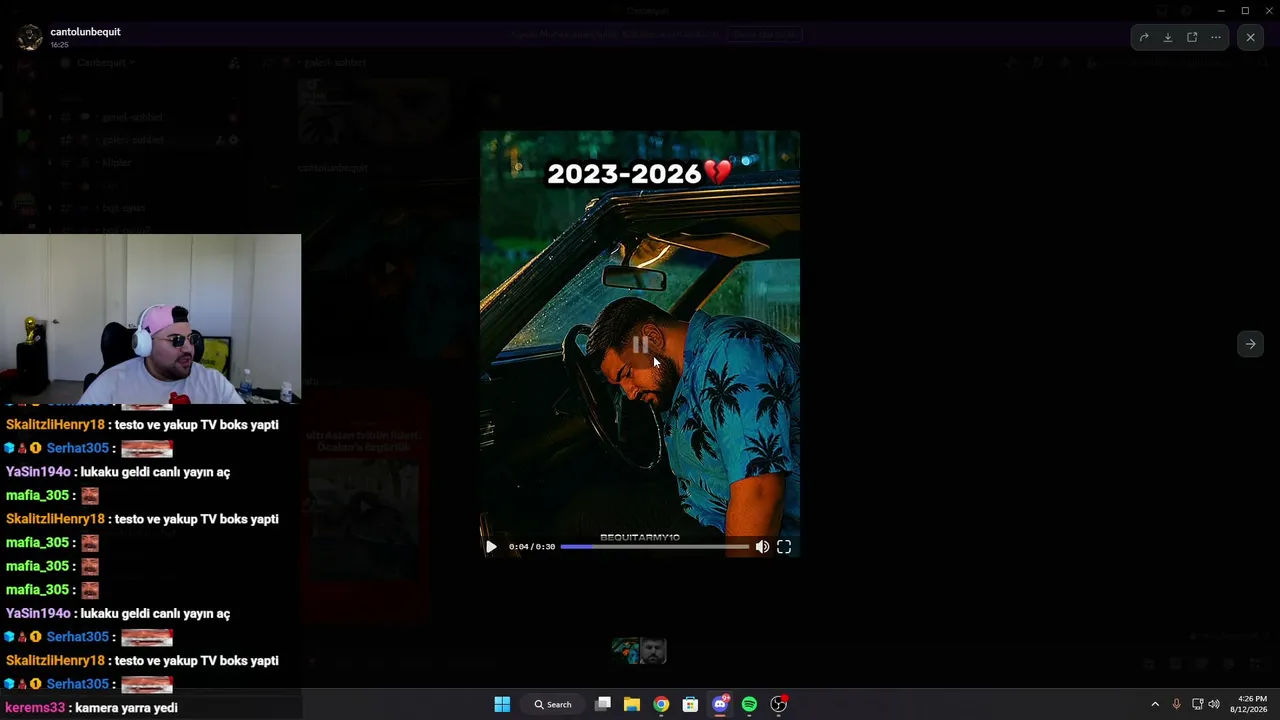Open Microsoft Store from the taskbar
This screenshot has width=1280, height=720.
690,704
